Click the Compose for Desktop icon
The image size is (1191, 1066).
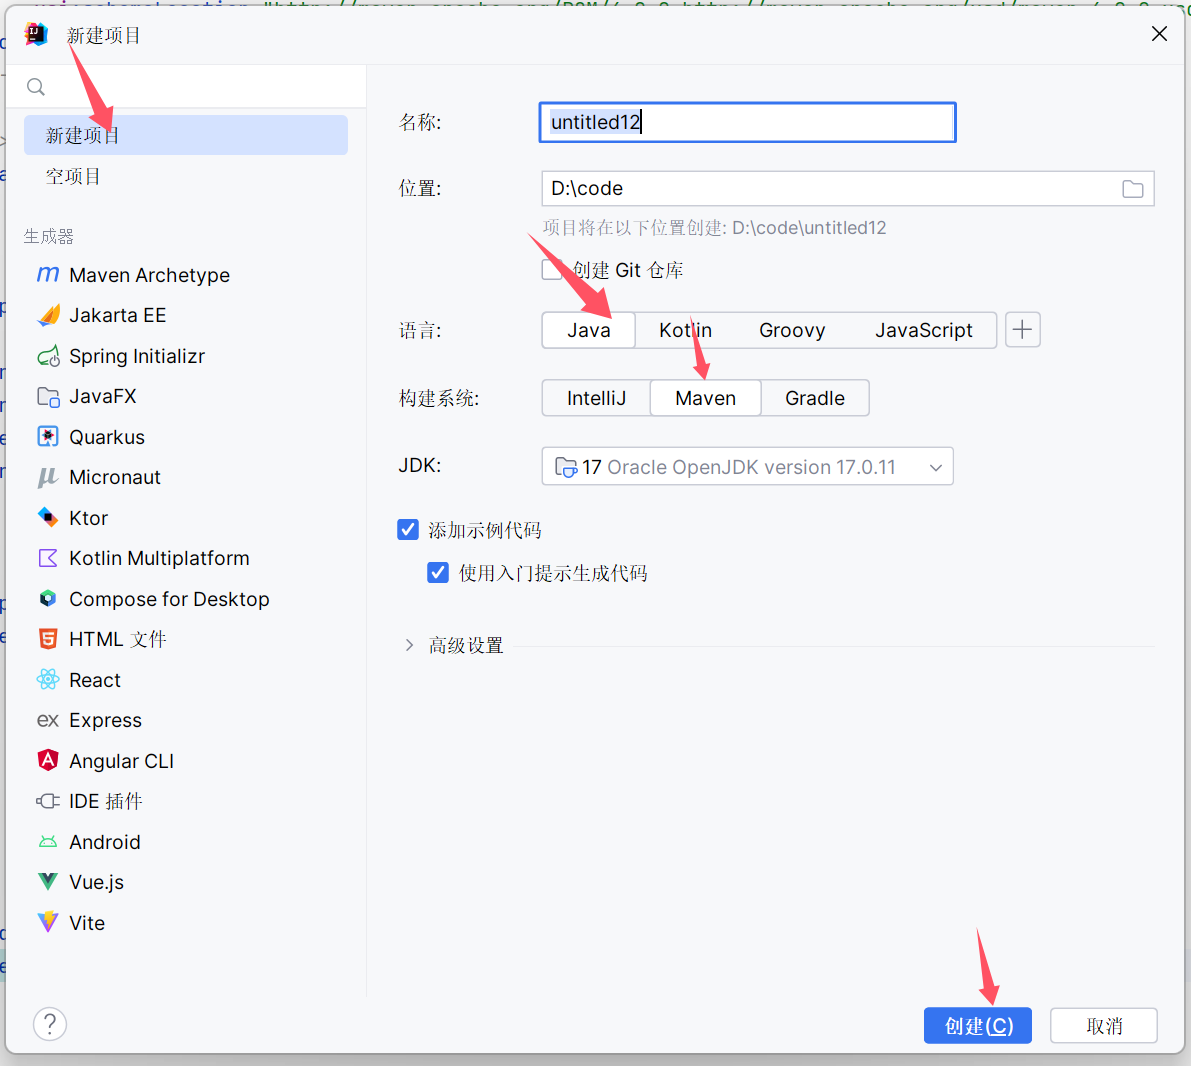[48, 599]
